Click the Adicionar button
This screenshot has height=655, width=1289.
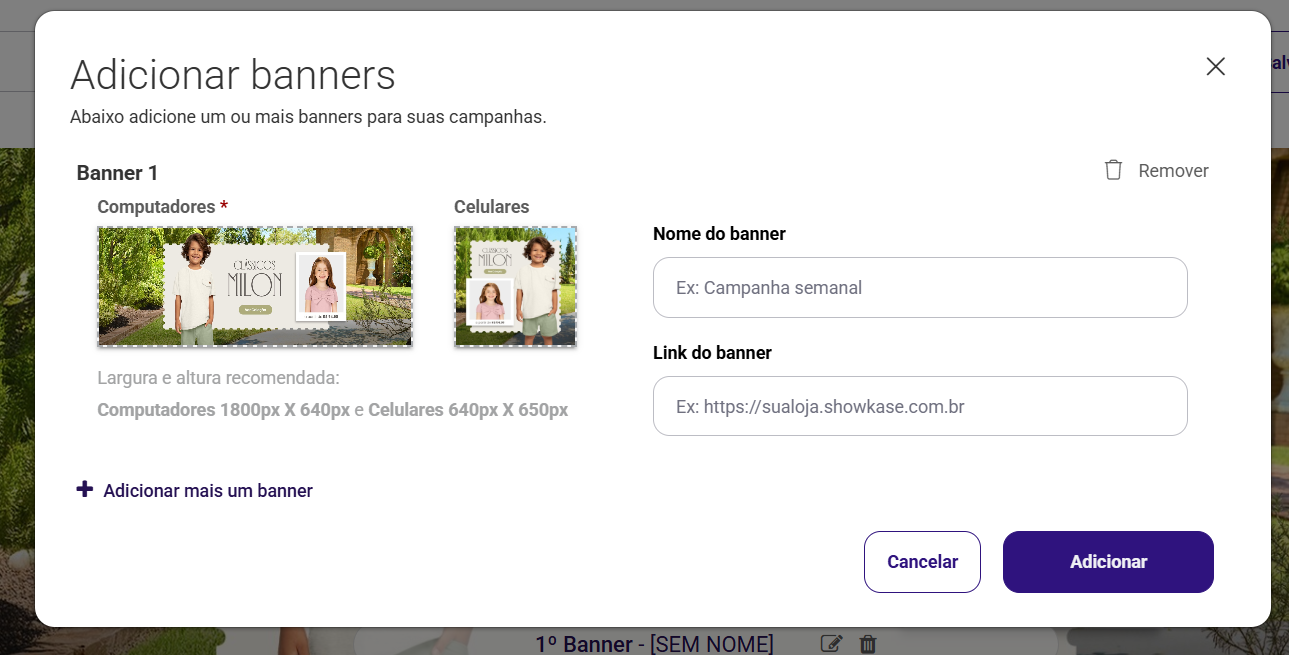[1108, 562]
